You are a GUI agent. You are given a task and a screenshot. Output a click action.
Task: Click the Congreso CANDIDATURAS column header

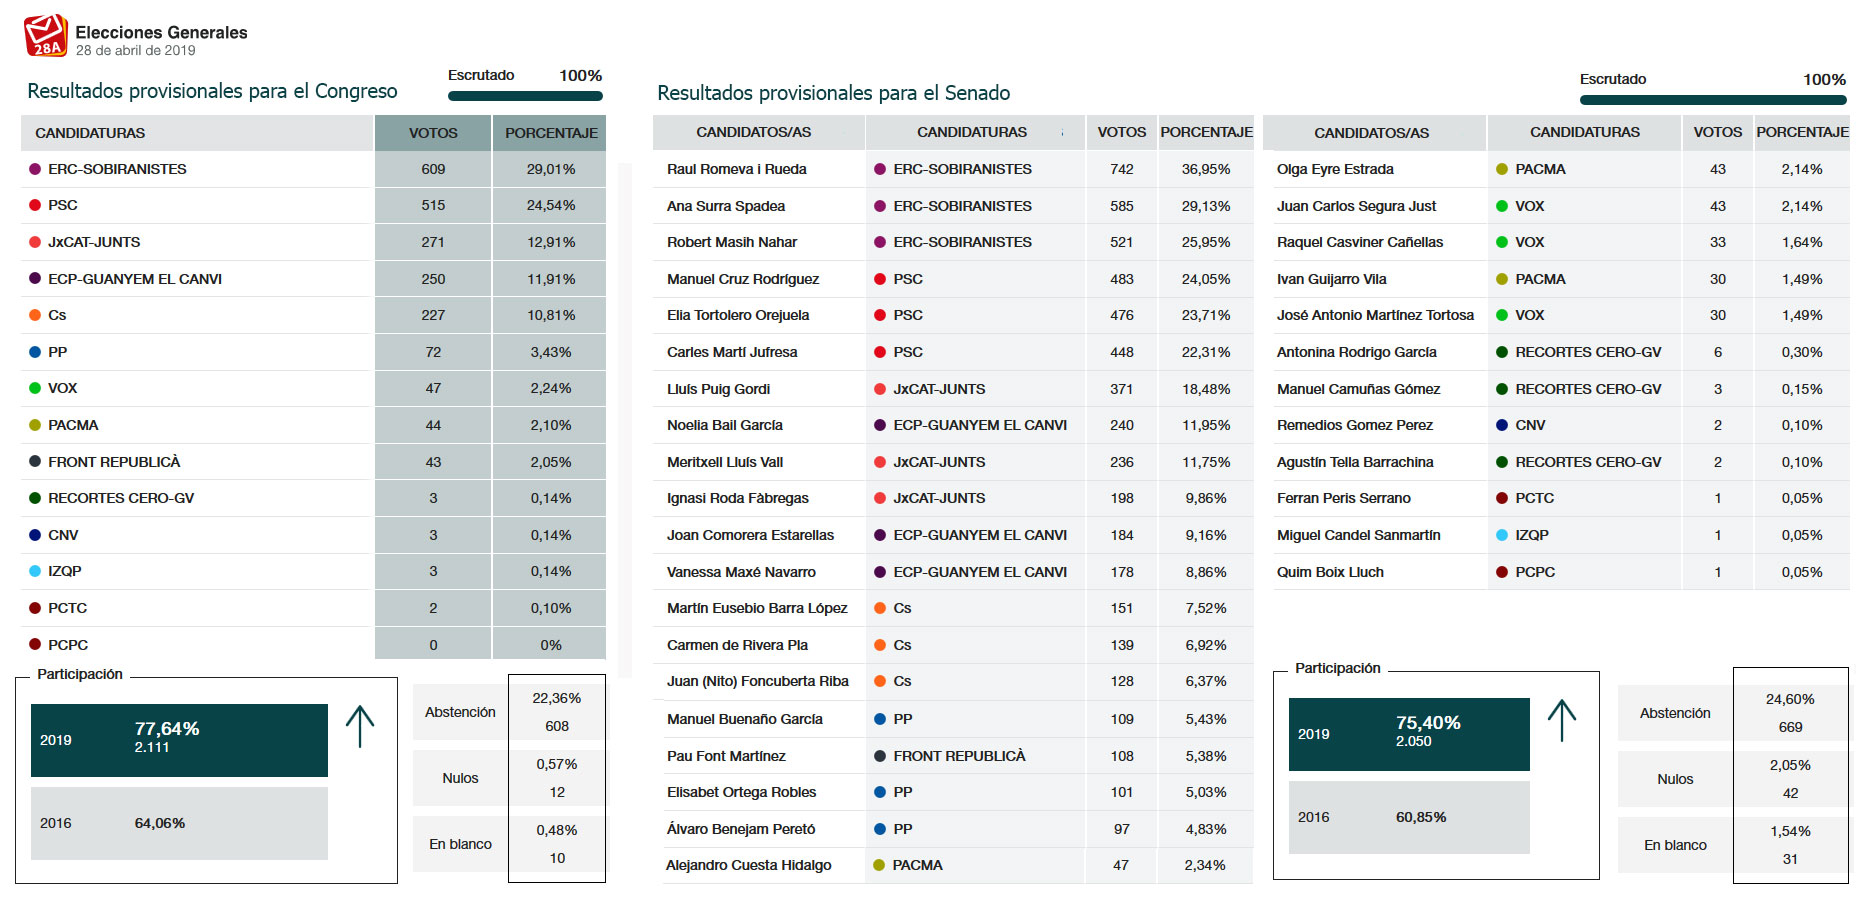coord(197,133)
